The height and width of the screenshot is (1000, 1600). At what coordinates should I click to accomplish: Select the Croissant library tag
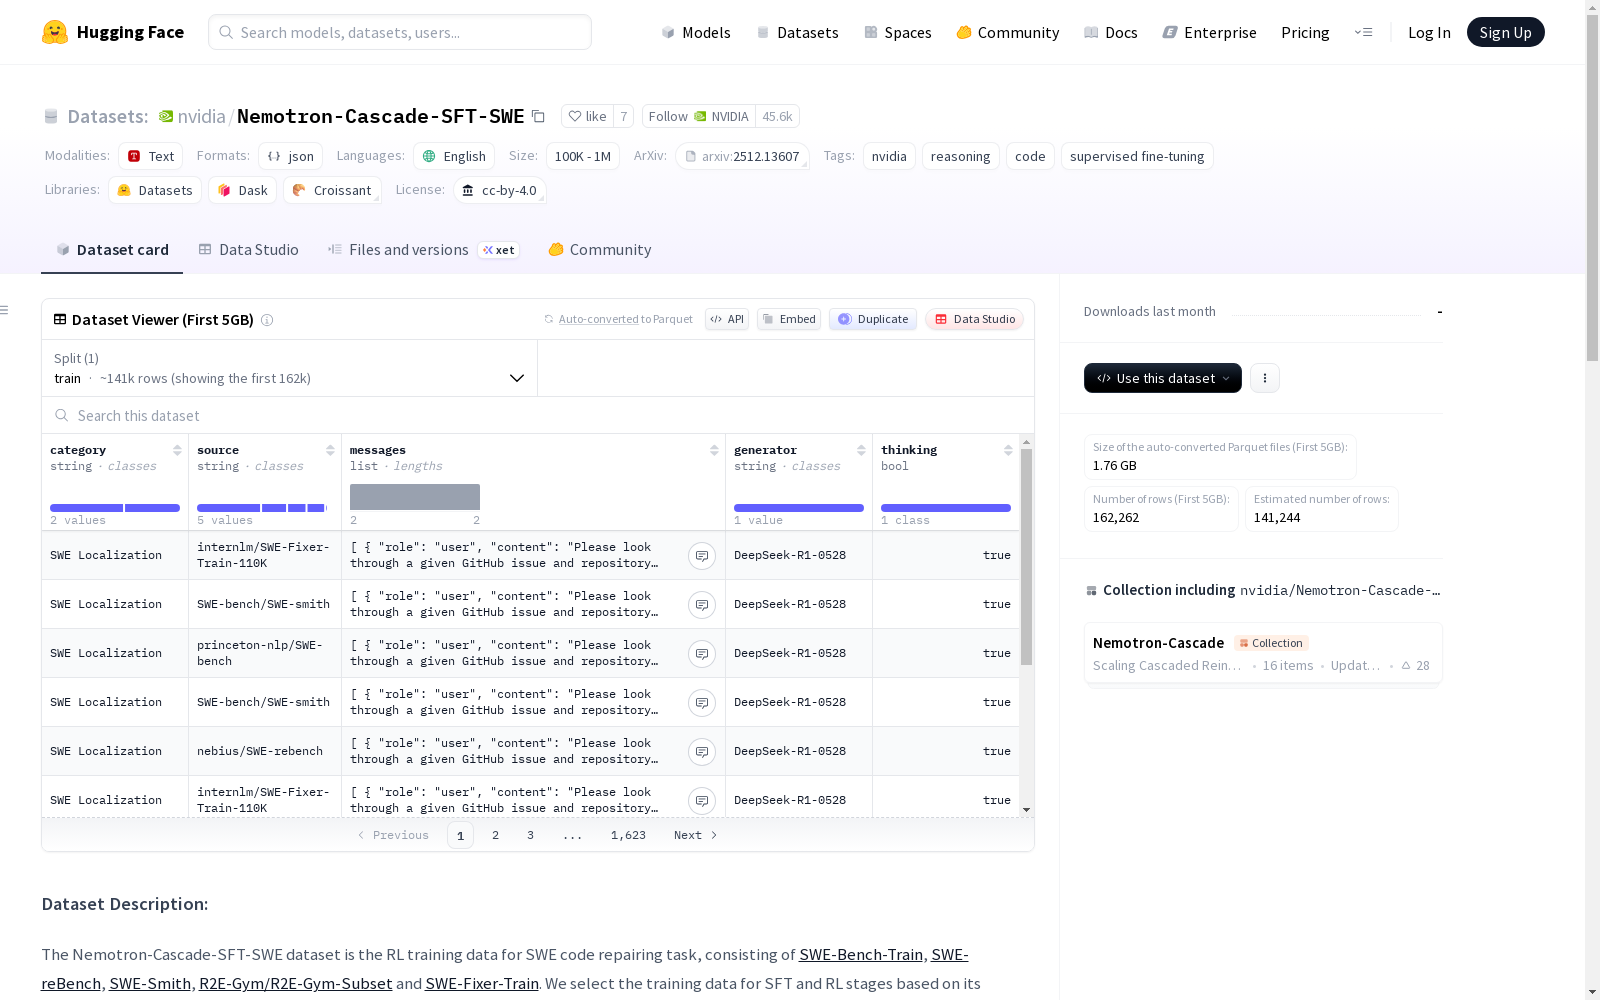click(x=332, y=191)
